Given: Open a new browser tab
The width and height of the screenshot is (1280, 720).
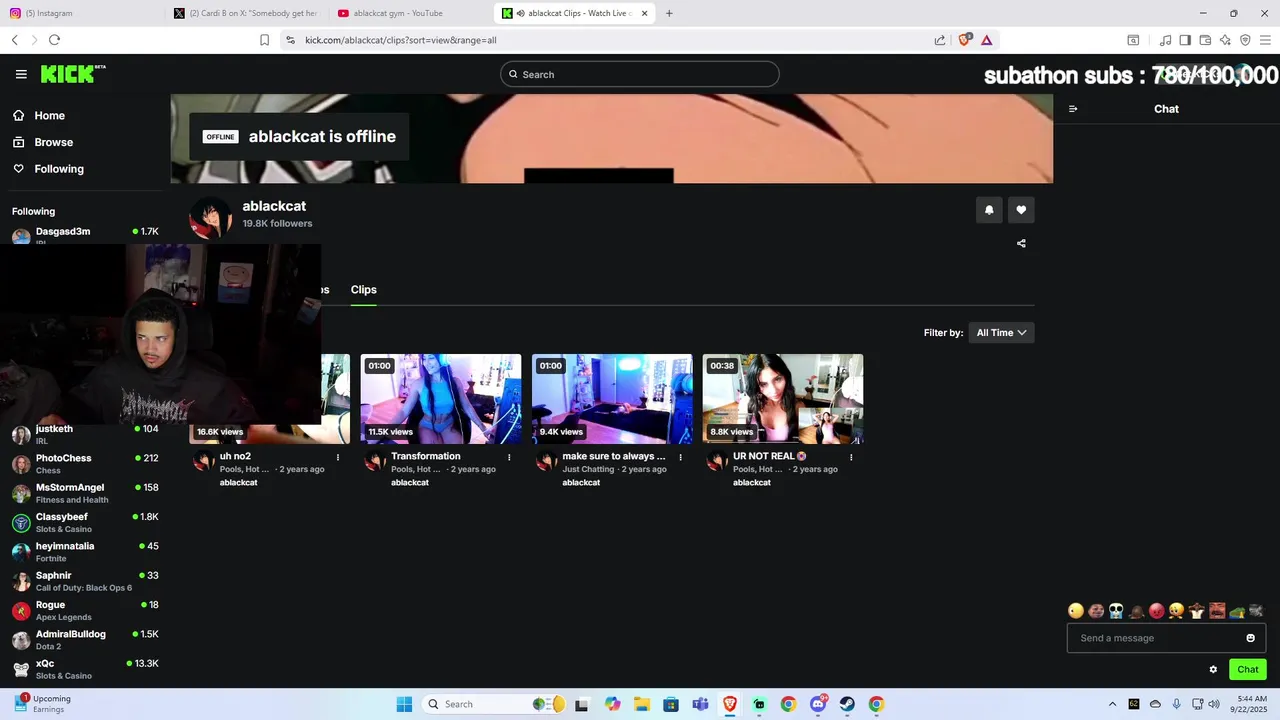Looking at the screenshot, I should 669,13.
